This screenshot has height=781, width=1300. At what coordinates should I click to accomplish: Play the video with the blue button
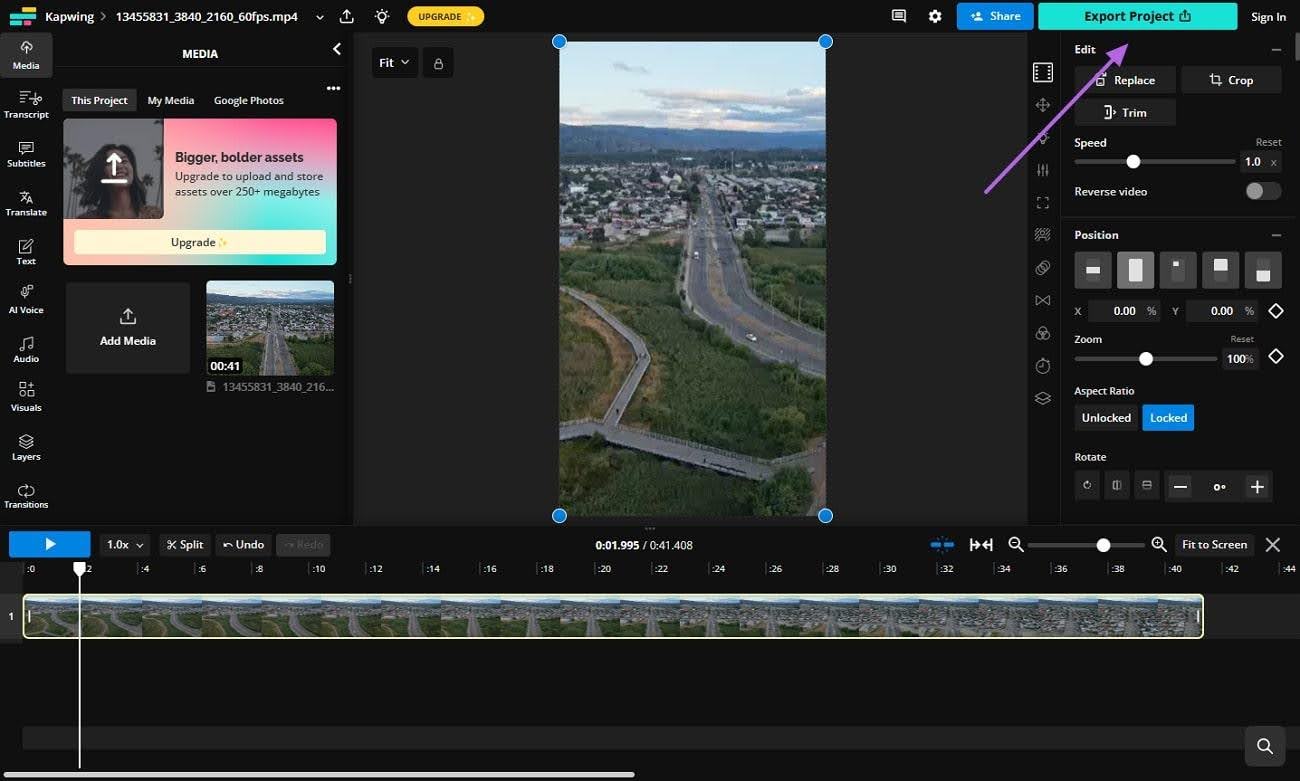[50, 544]
